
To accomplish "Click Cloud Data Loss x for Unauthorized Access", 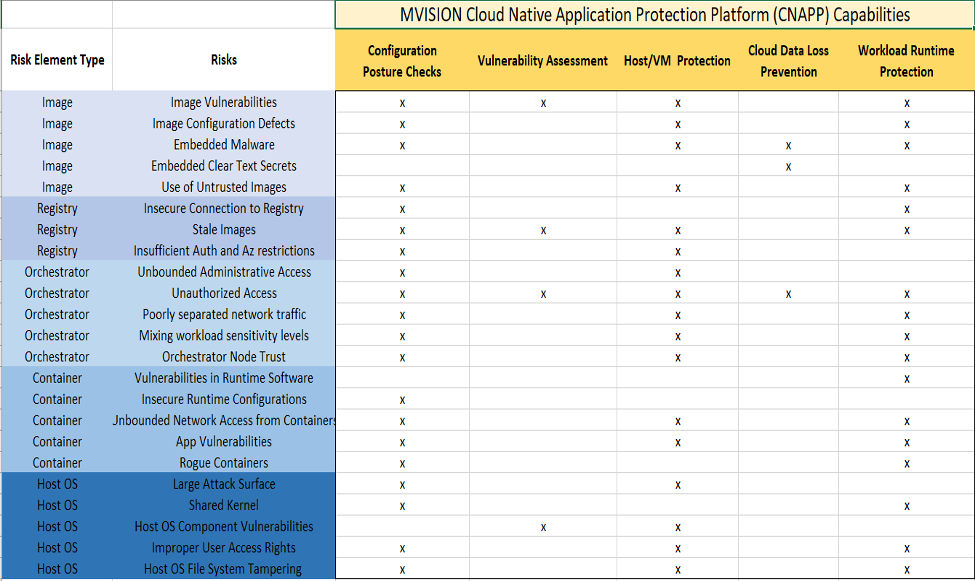I will (x=788, y=294).
